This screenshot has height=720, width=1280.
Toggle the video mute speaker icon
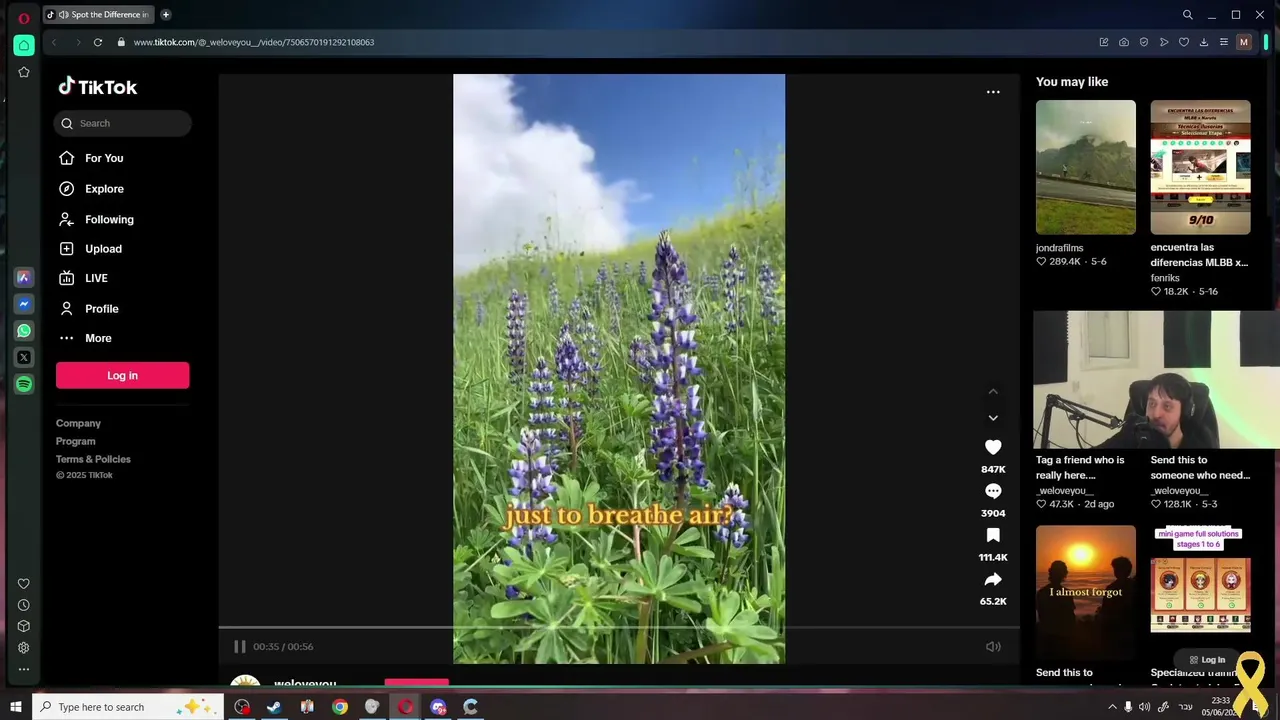click(993, 646)
